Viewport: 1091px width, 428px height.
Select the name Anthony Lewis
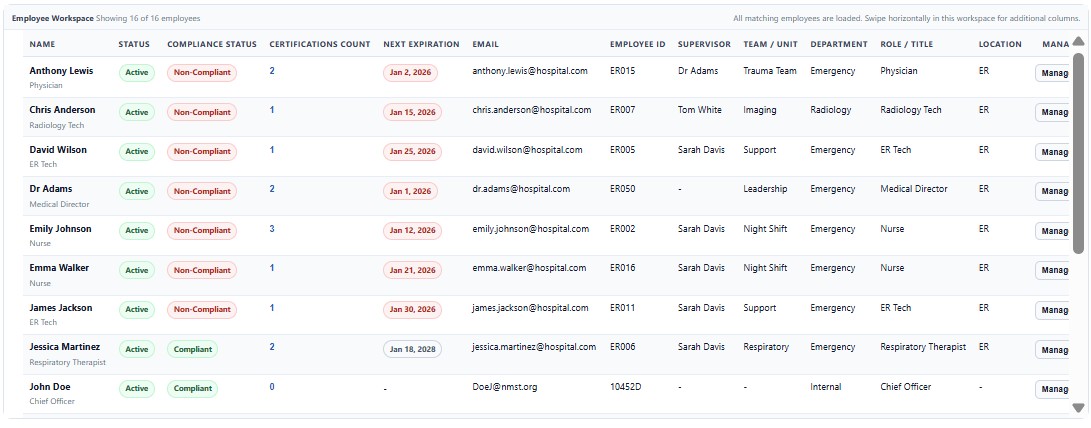pos(61,71)
